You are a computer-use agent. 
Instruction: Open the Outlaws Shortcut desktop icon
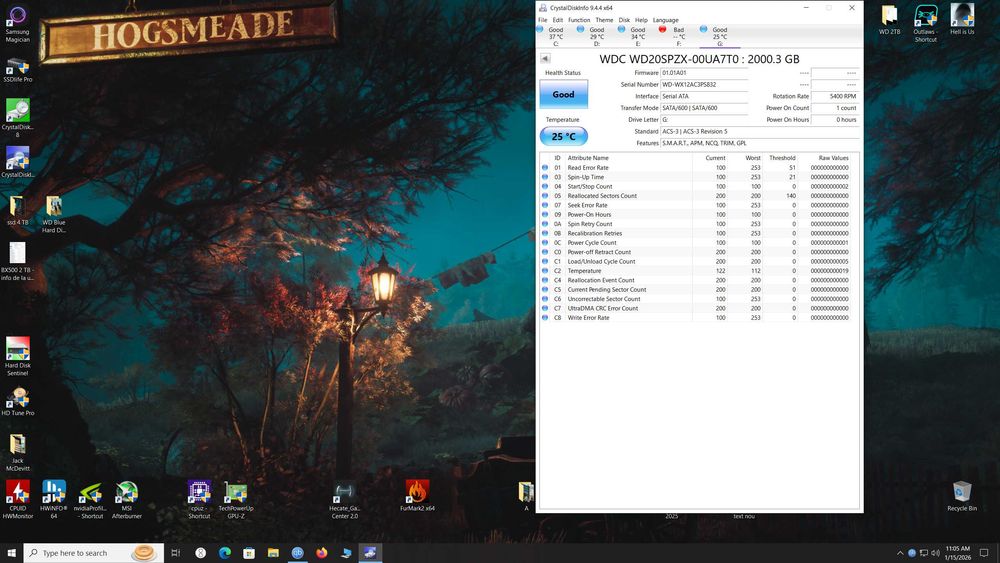pos(925,24)
